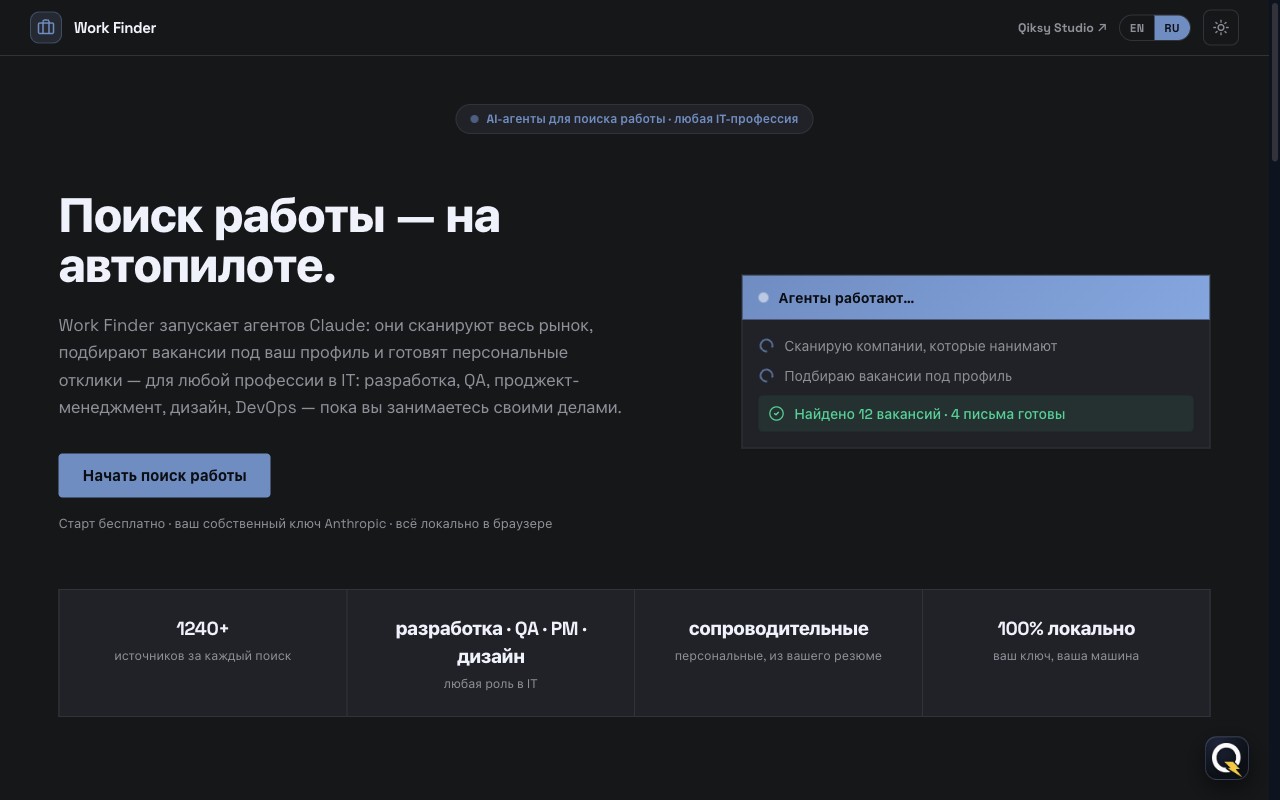
Task: Click the text ваш ключ, ваша машина
Action: tap(1066, 656)
